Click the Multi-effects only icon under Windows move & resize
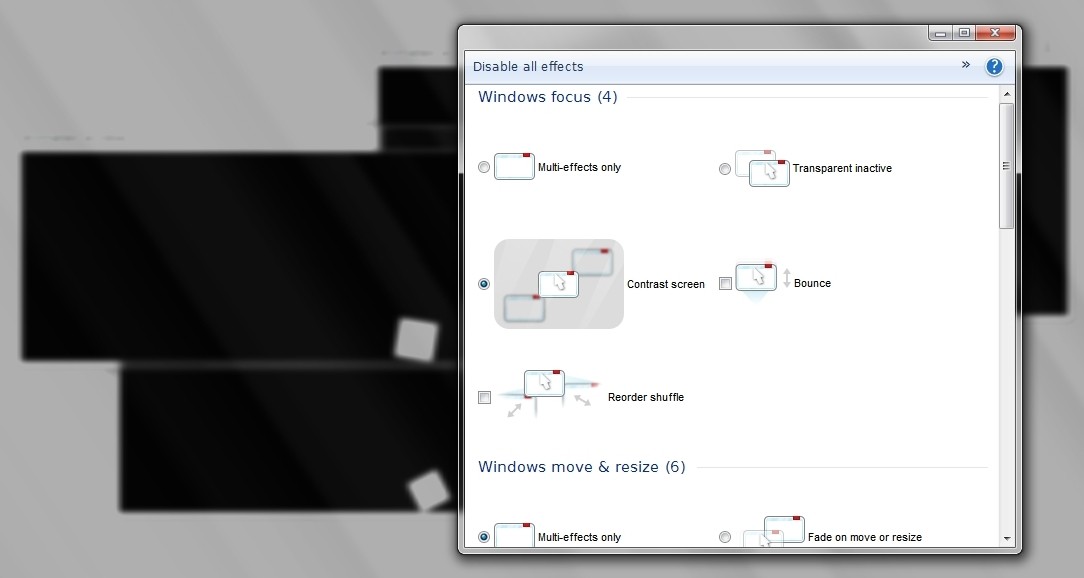 tap(514, 535)
